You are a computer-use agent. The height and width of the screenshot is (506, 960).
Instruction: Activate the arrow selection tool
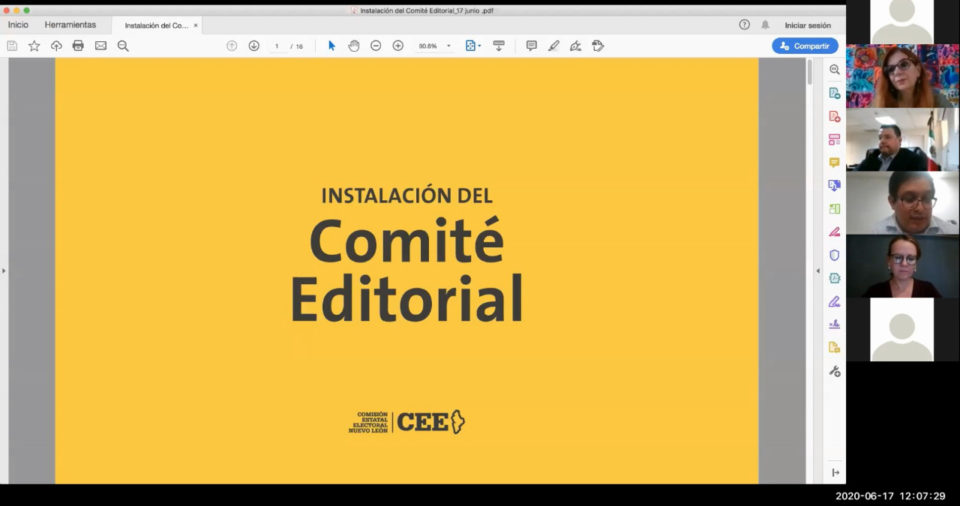point(332,46)
